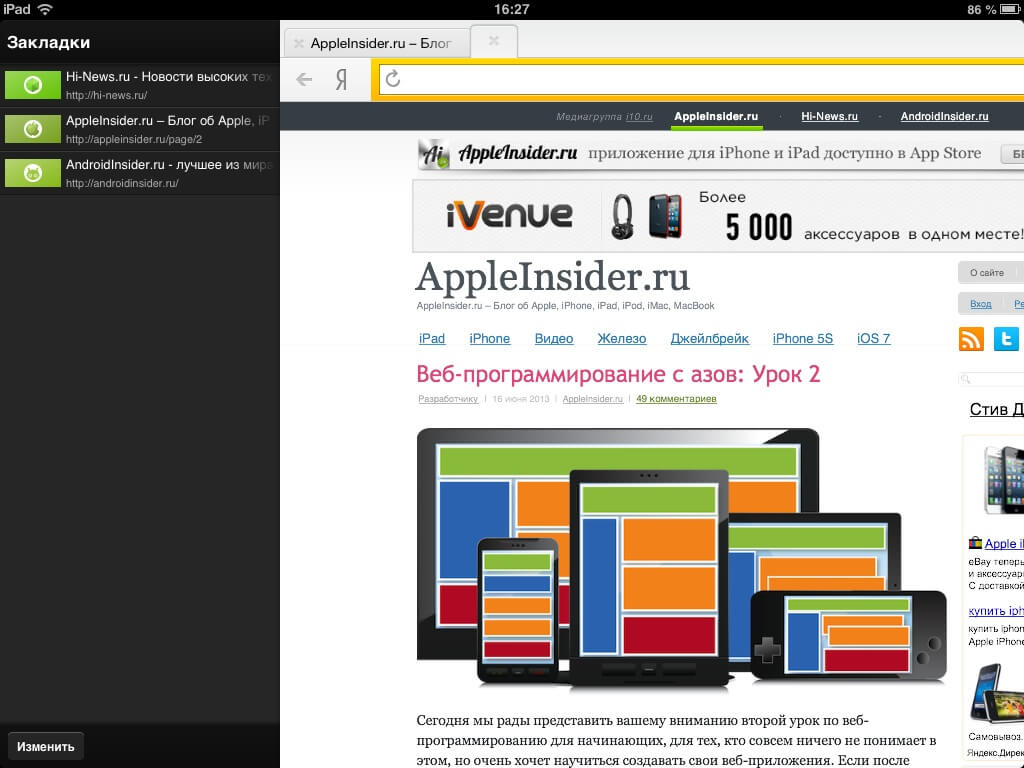1024x768 pixels.
Task: Click the white iPhone ad image in sidebar
Action: (x=1003, y=480)
